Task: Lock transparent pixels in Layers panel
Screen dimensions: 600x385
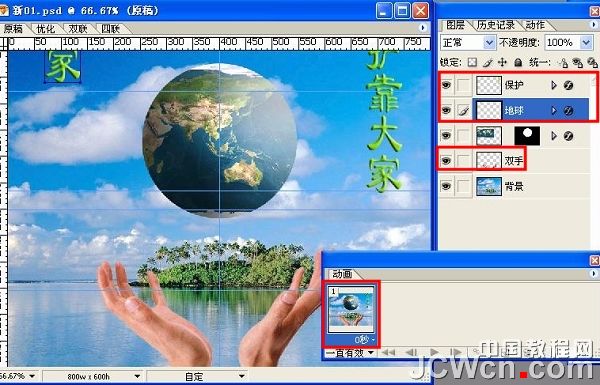Action: (x=473, y=62)
